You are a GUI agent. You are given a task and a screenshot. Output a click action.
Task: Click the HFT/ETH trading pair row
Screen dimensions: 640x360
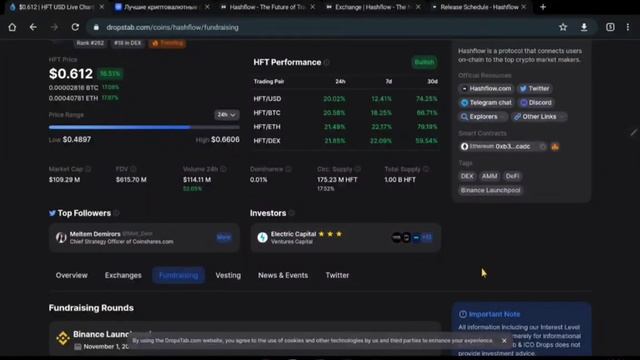point(345,127)
